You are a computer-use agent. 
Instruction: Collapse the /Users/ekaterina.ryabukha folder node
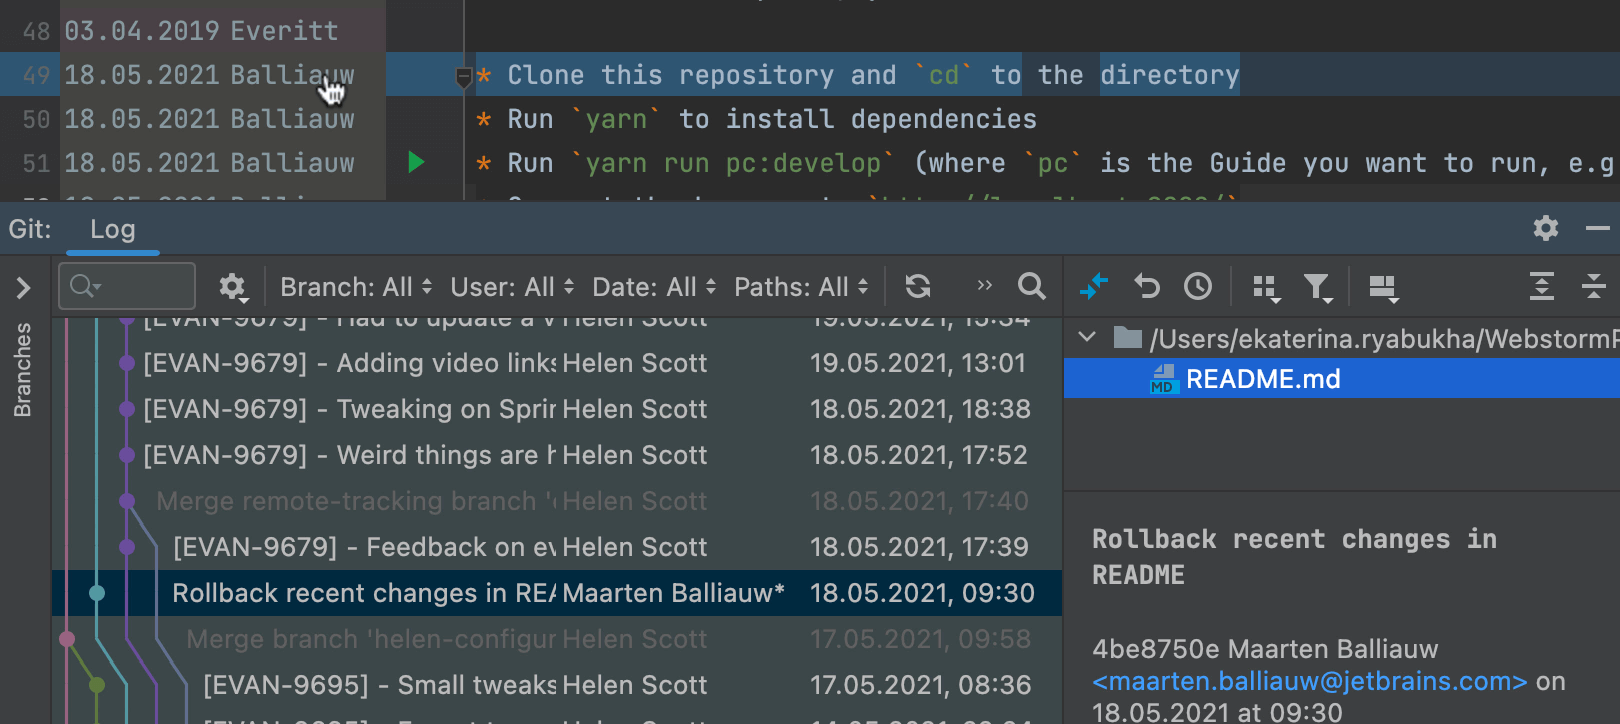1088,338
